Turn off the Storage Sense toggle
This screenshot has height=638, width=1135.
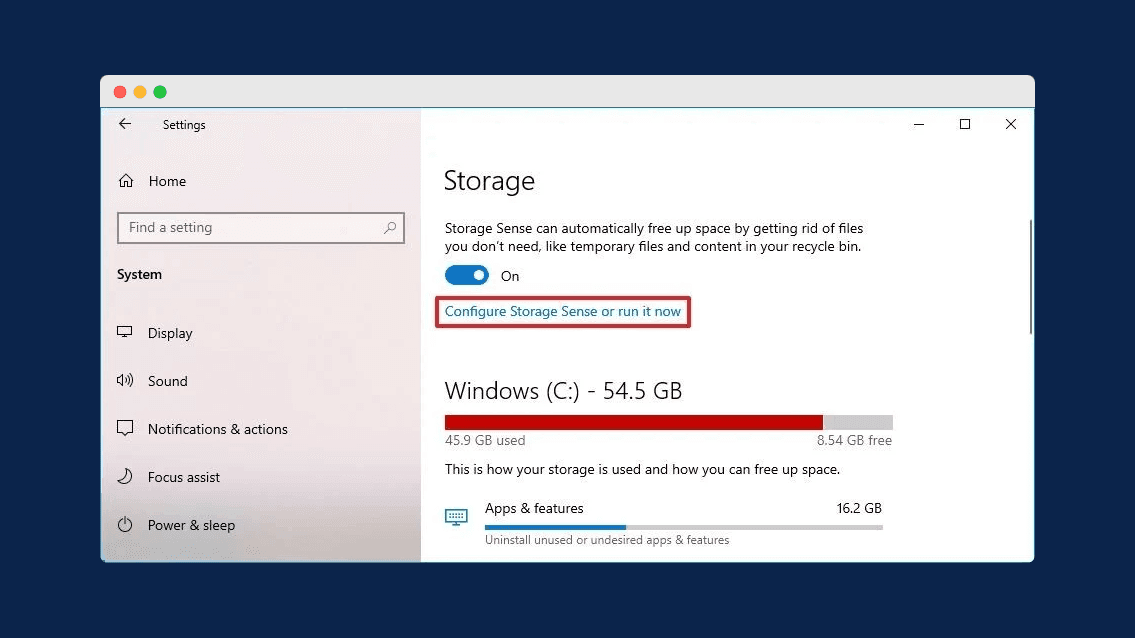(467, 276)
